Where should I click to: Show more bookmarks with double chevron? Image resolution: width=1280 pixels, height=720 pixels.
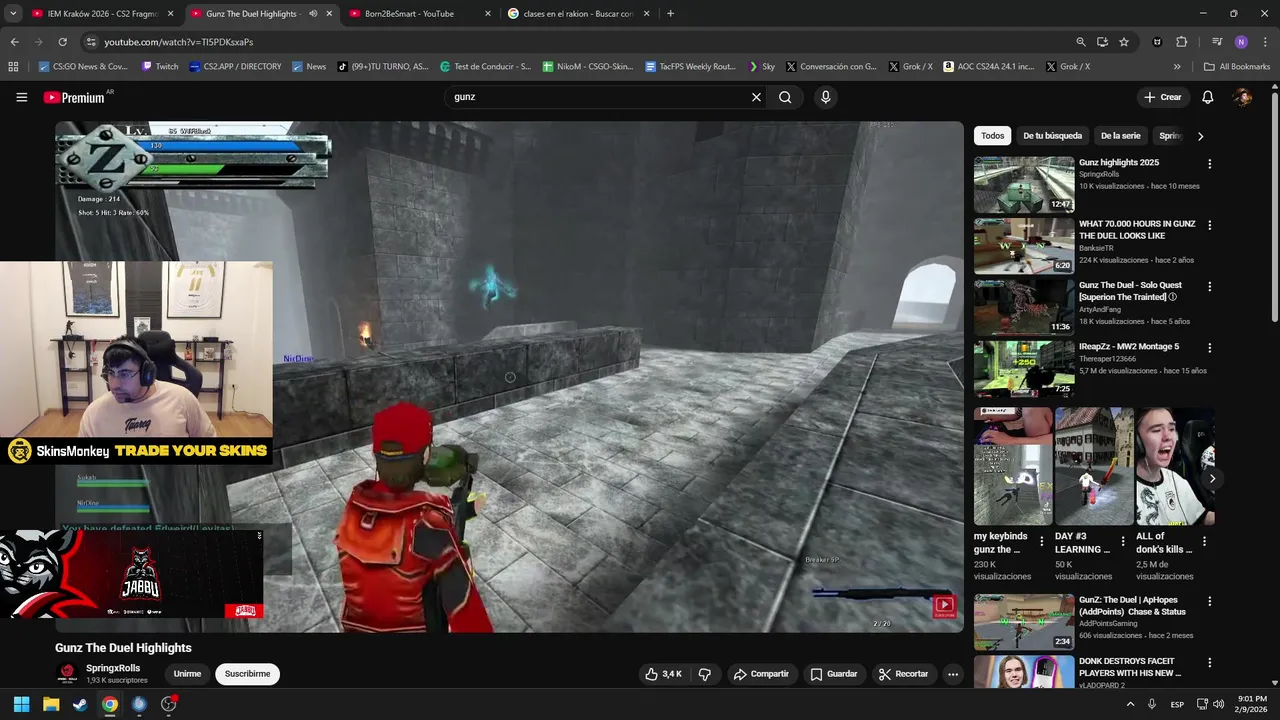(1177, 67)
